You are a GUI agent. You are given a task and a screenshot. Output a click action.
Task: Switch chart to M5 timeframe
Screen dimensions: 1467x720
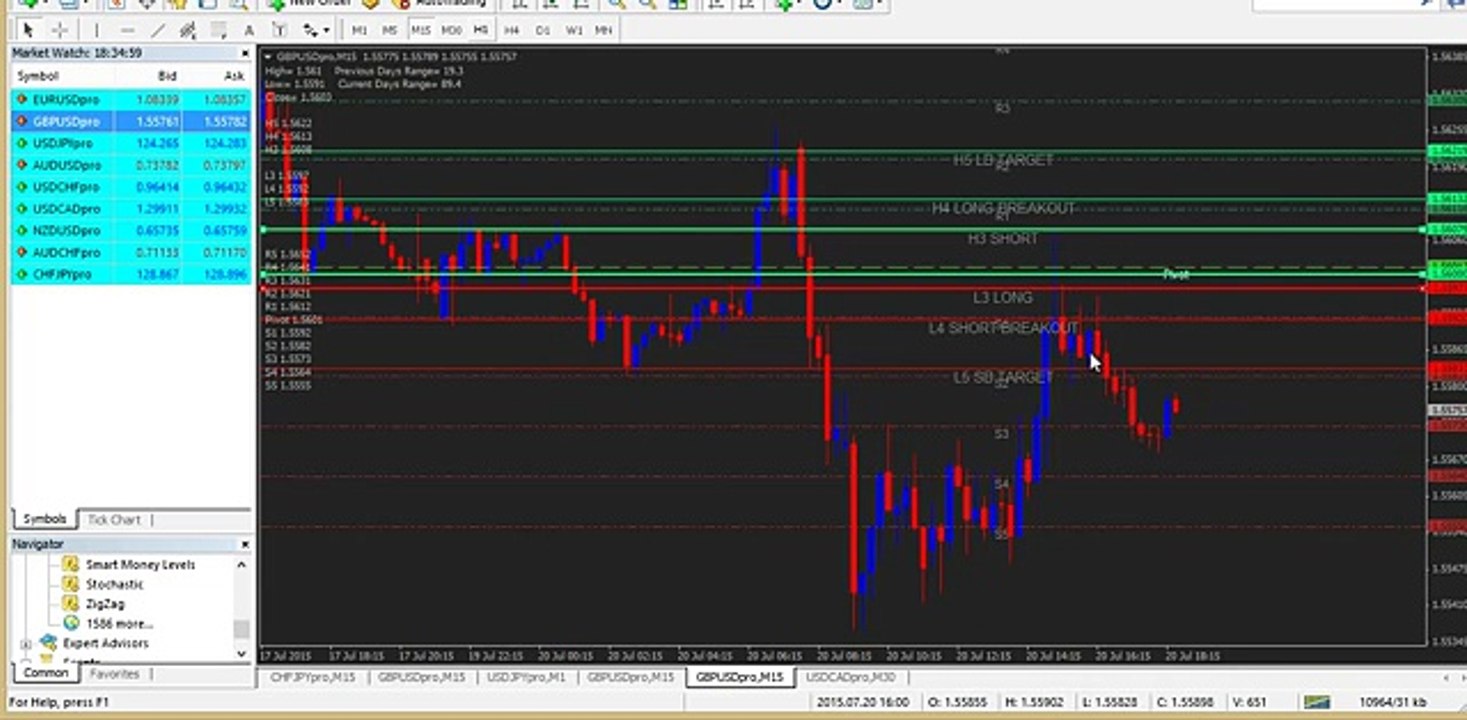click(x=390, y=30)
